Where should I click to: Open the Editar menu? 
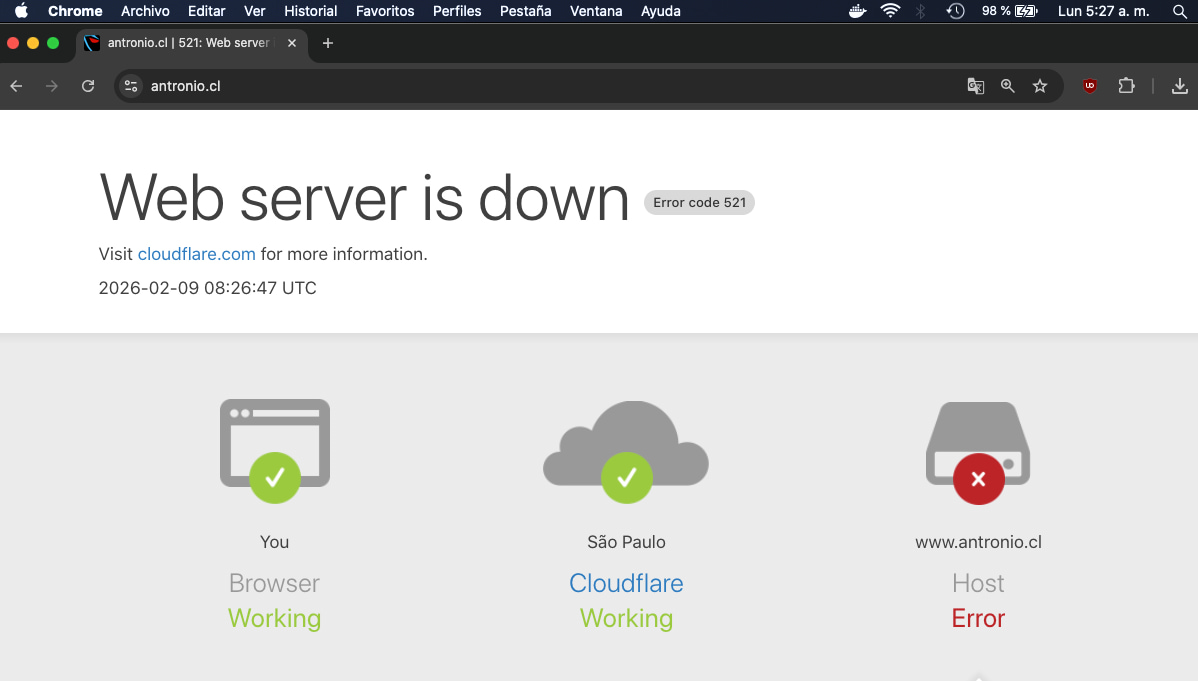[x=206, y=11]
